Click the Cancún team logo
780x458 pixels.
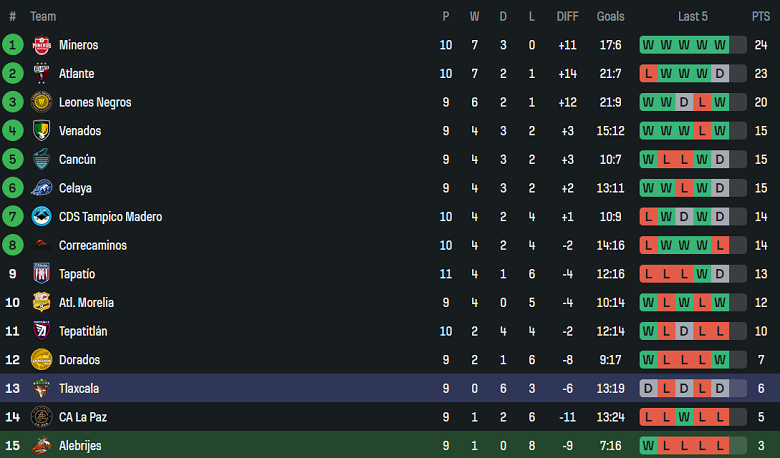[41, 159]
